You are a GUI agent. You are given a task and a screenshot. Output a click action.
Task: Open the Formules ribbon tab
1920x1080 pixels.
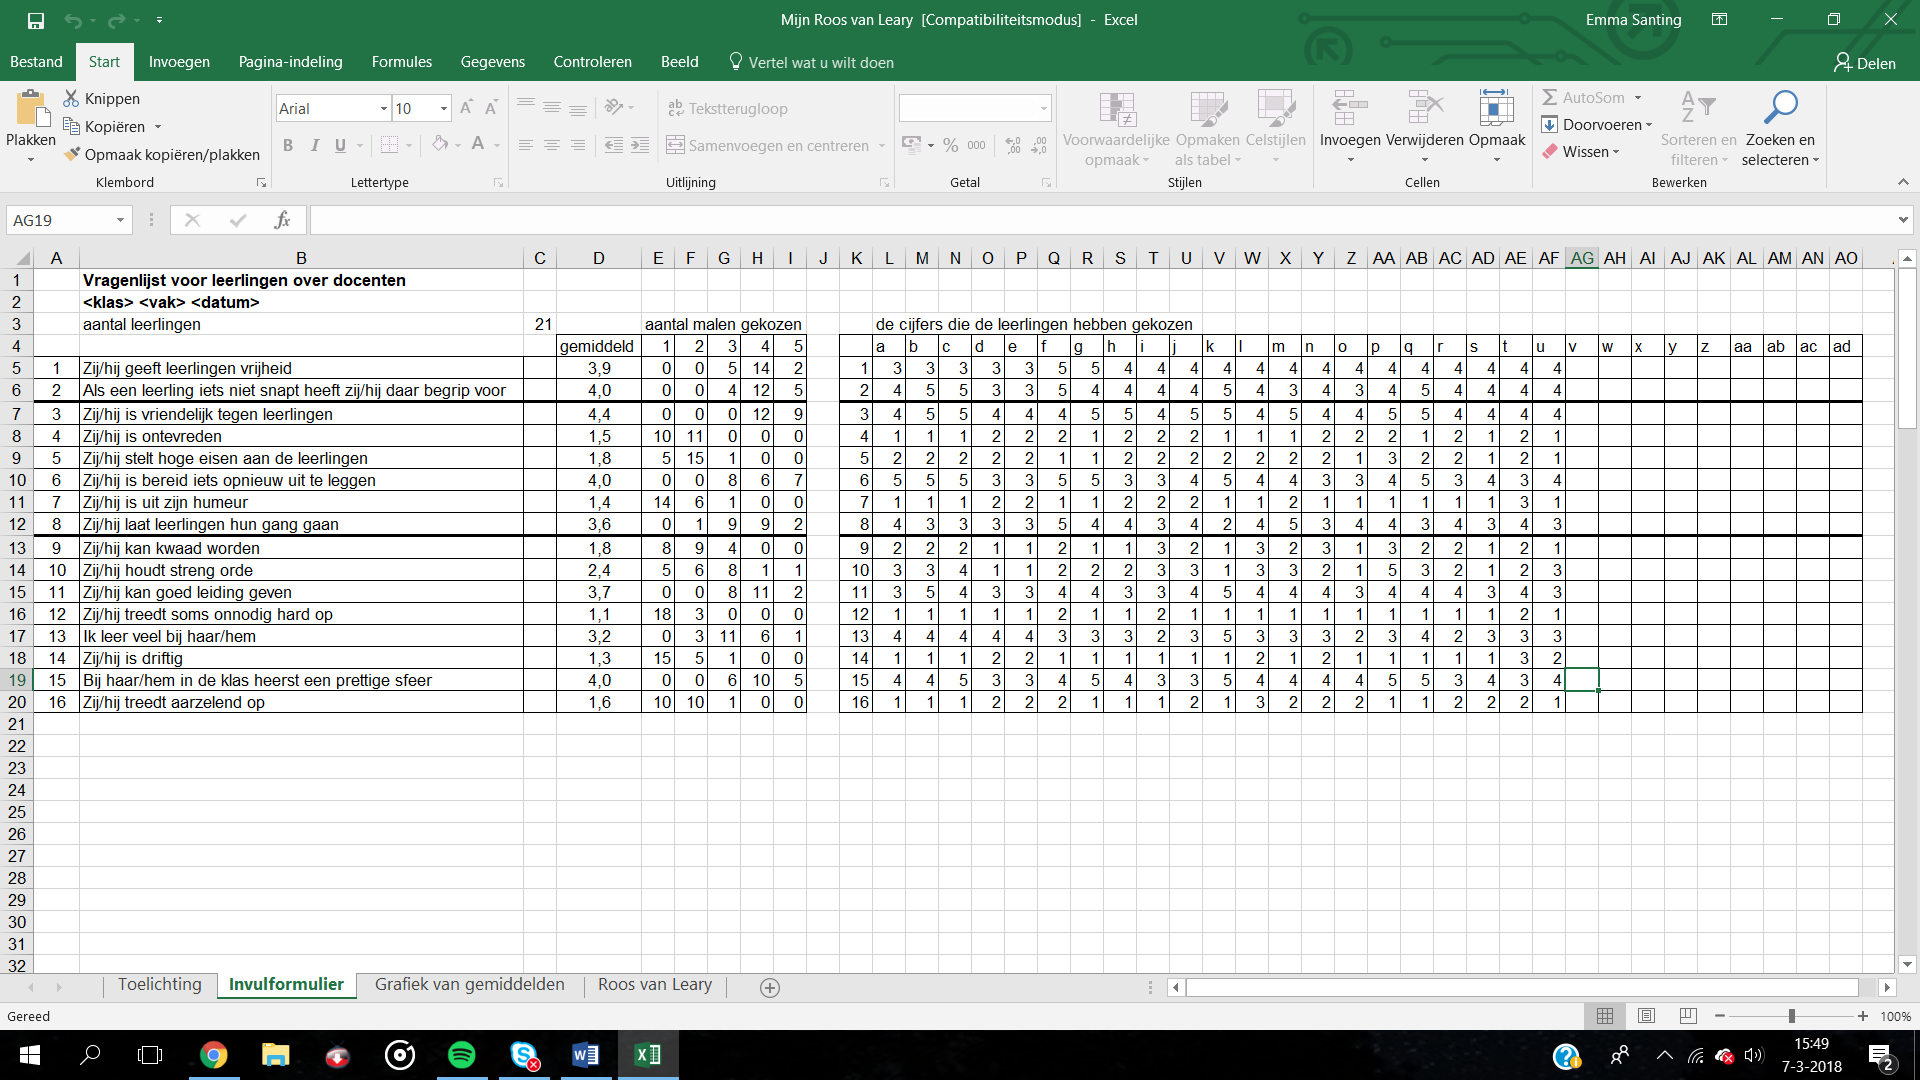tap(401, 62)
